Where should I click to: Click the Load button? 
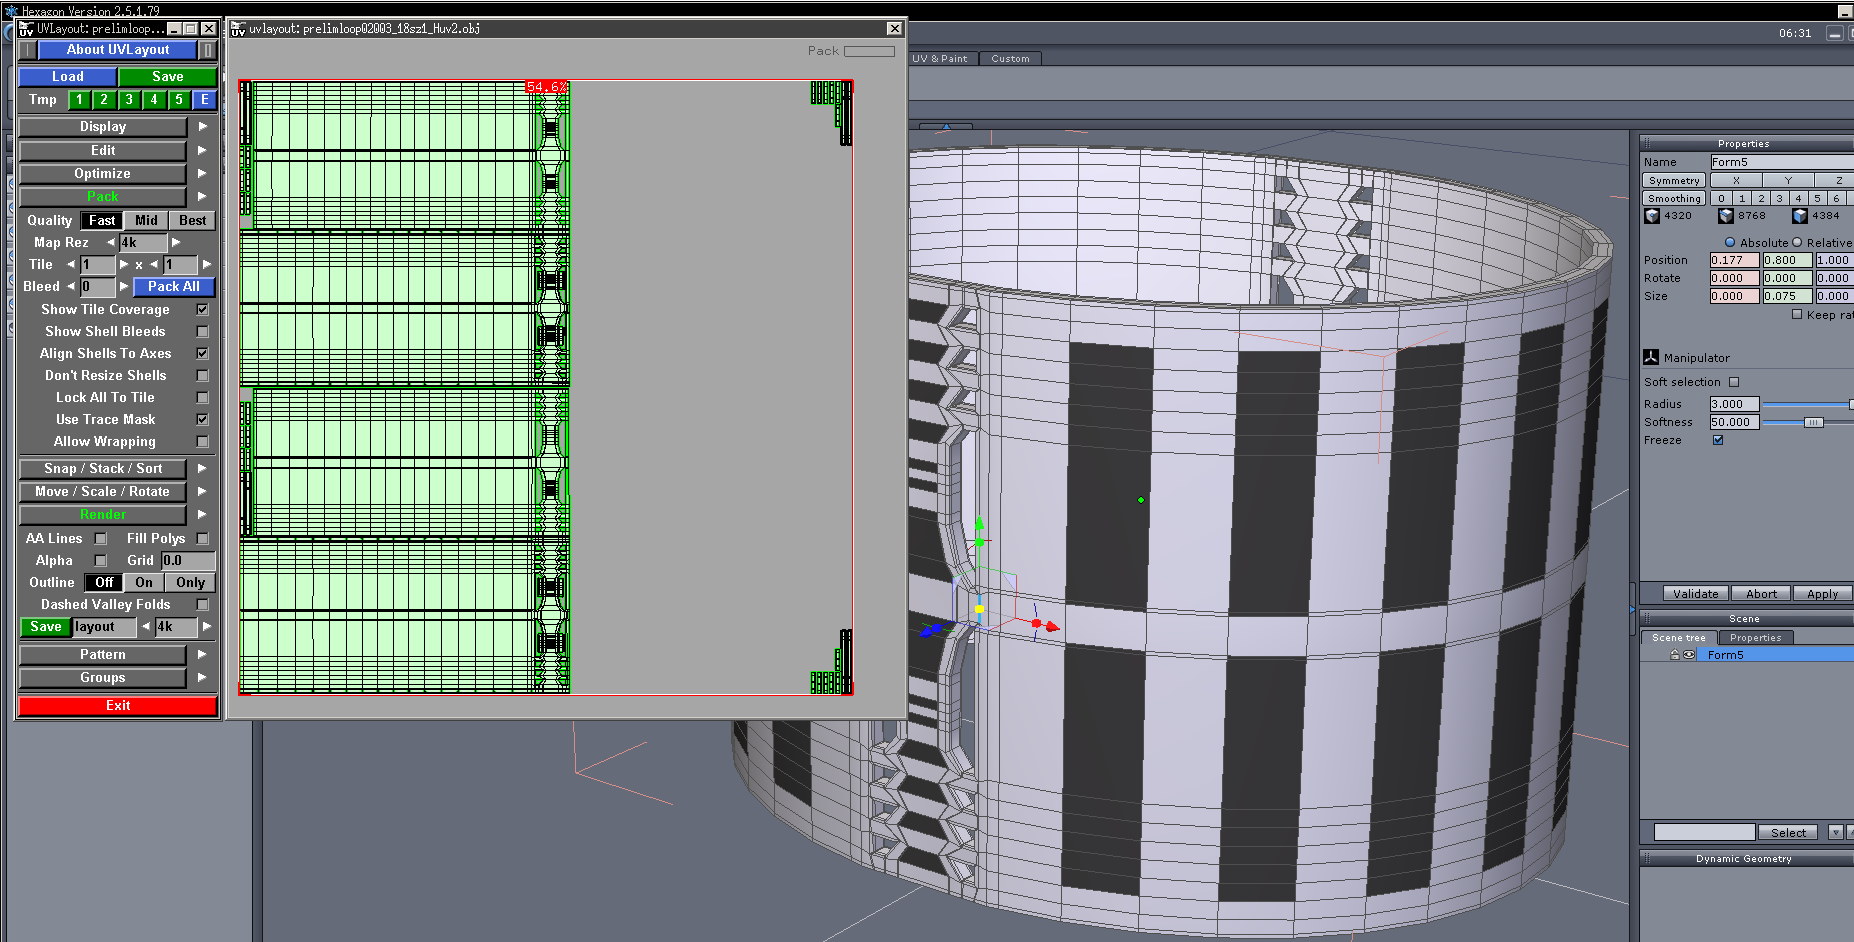pos(67,77)
